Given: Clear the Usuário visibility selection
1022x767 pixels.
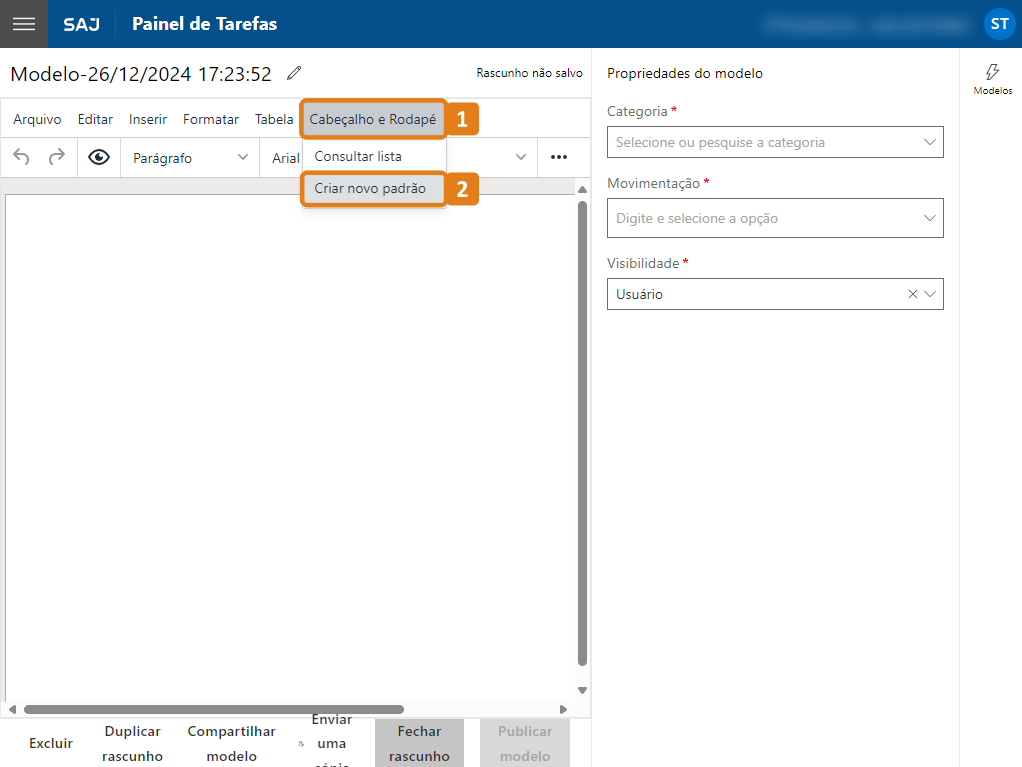Looking at the screenshot, I should (x=912, y=294).
